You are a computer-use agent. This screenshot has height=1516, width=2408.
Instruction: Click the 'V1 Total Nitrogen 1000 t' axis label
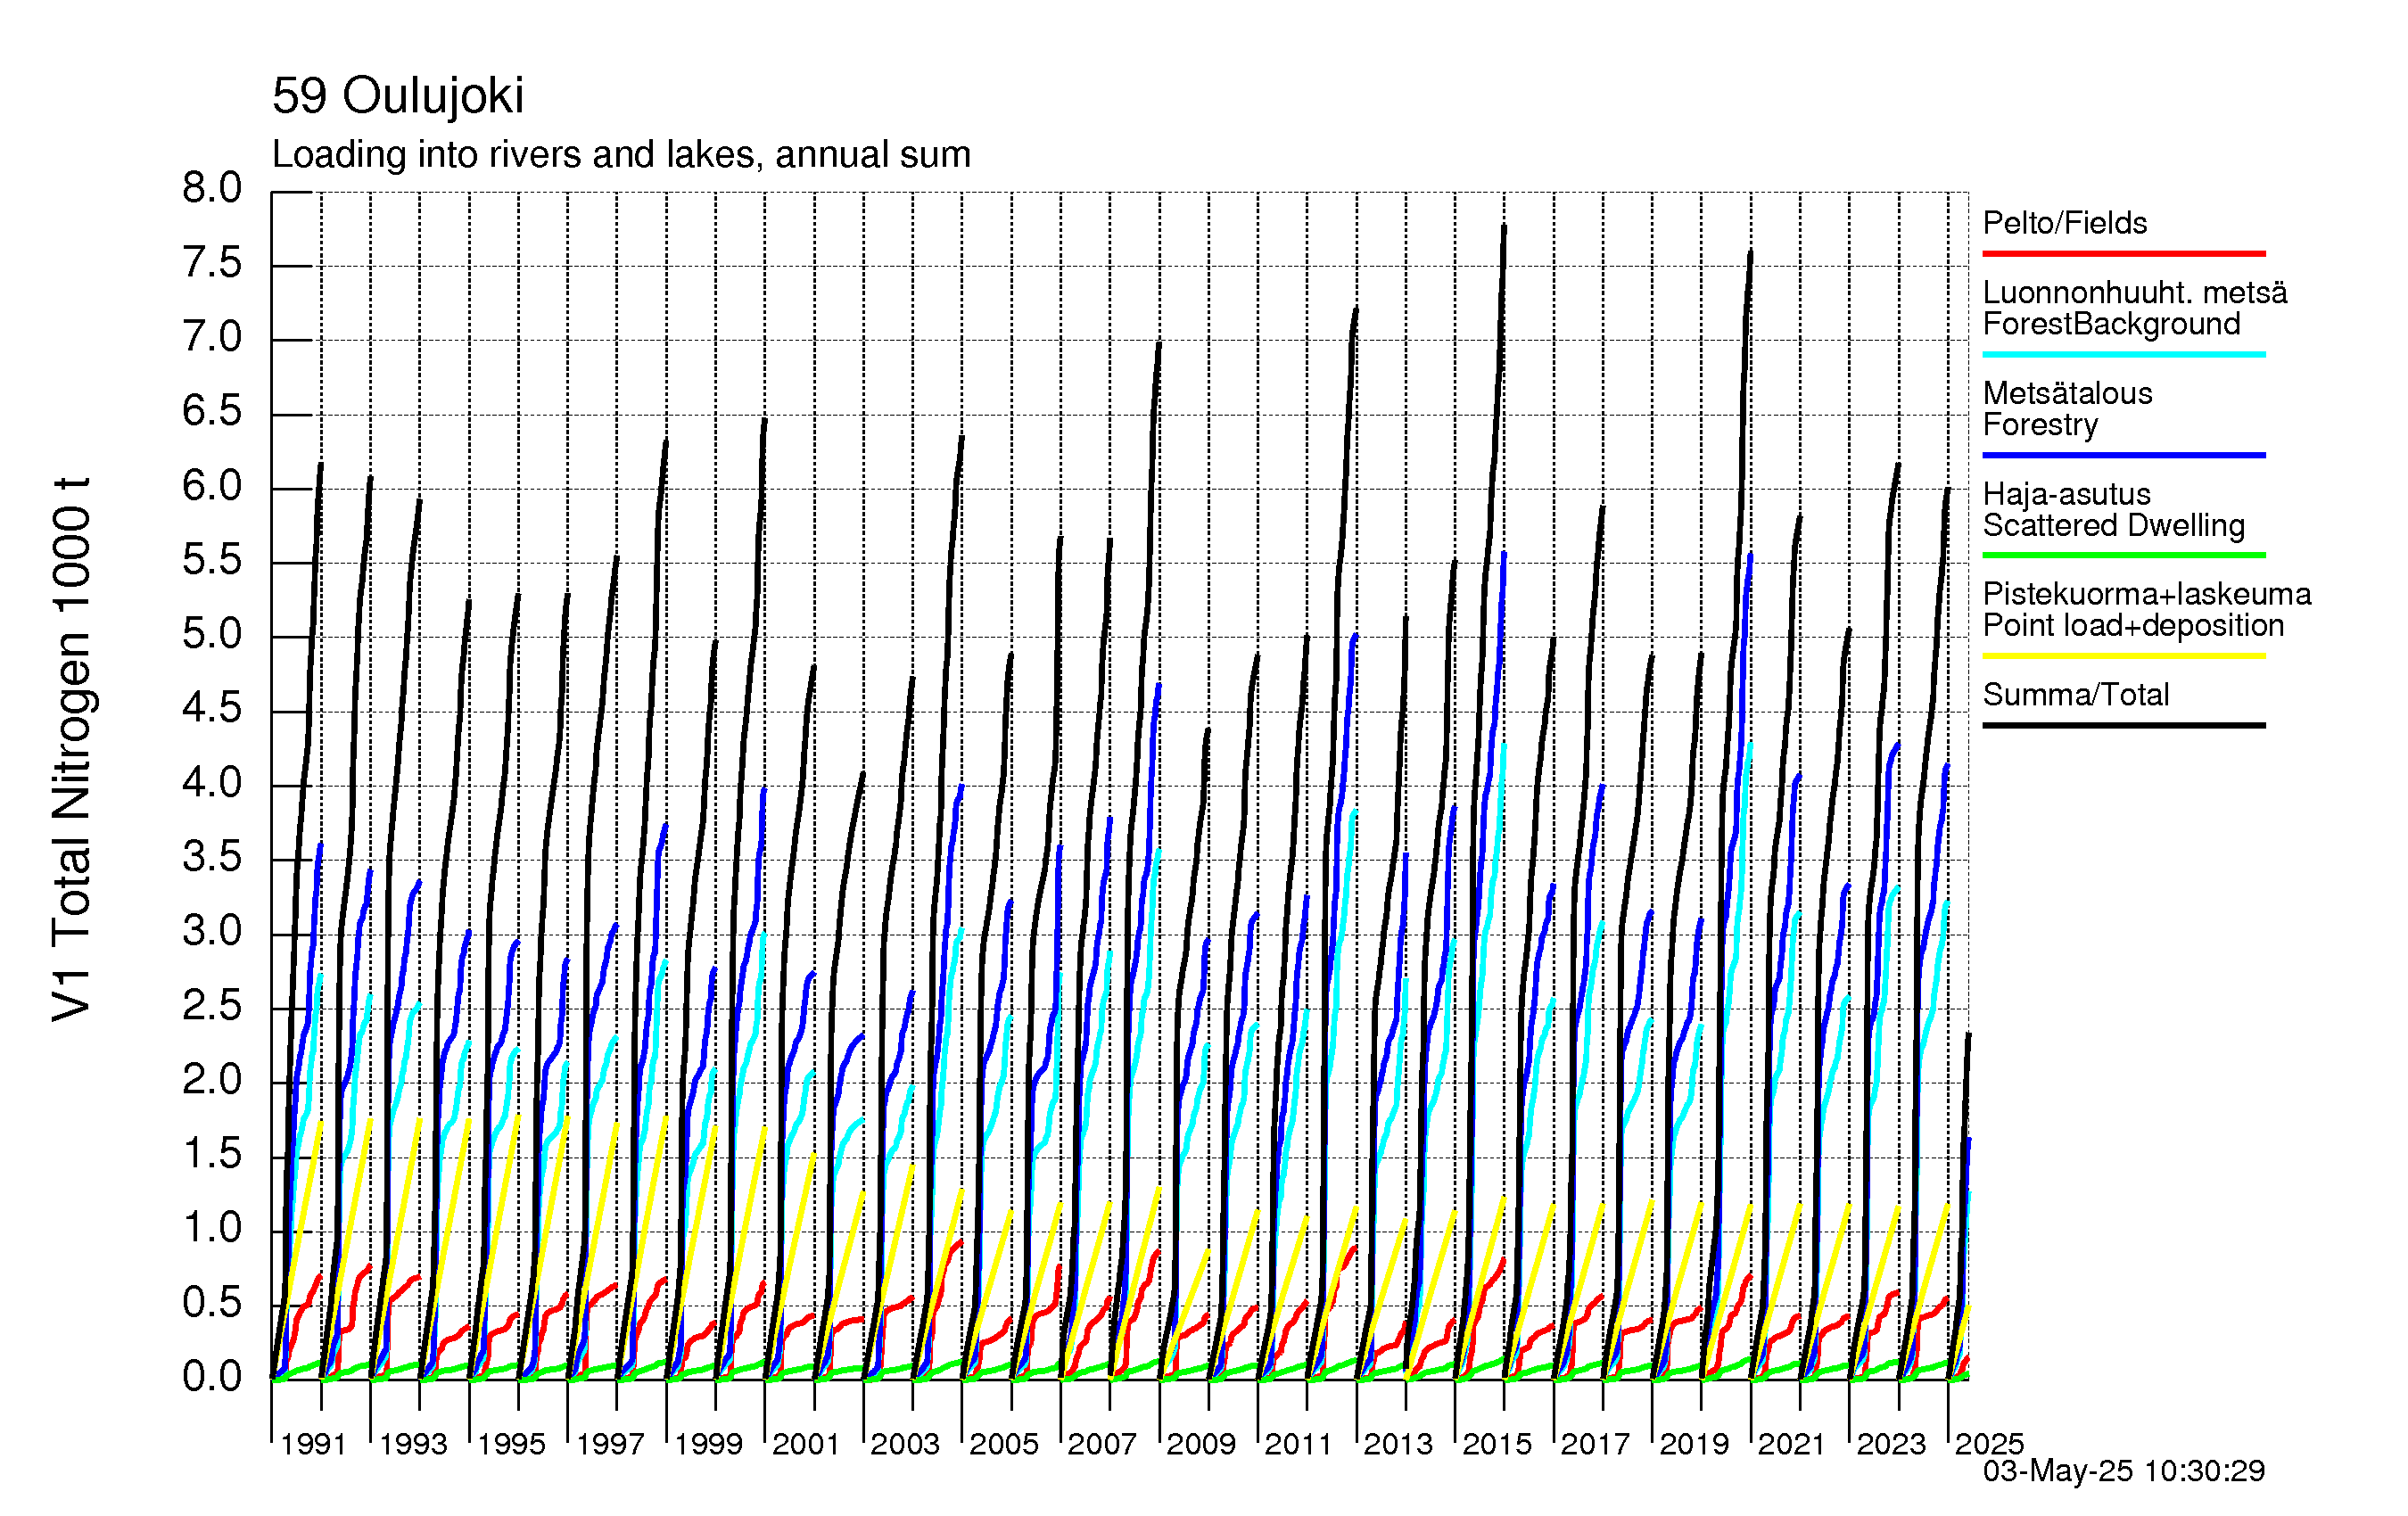pyautogui.click(x=73, y=749)
